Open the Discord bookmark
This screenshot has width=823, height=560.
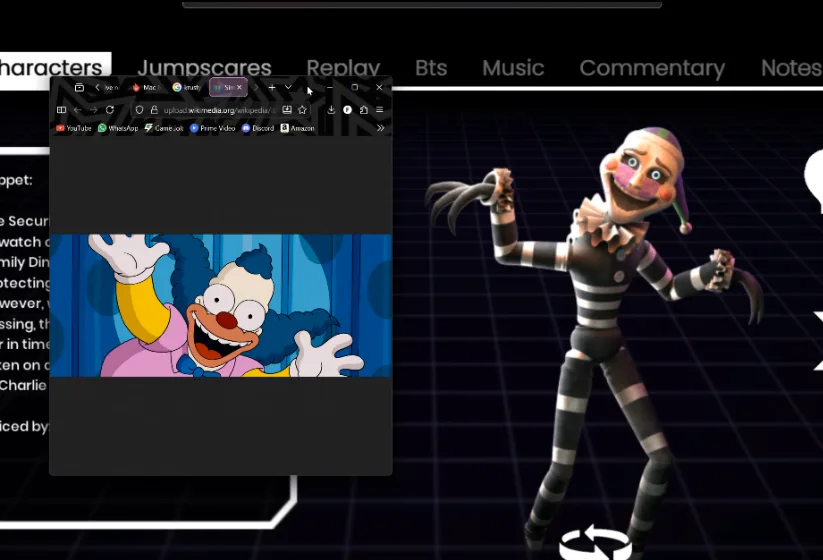tap(258, 128)
